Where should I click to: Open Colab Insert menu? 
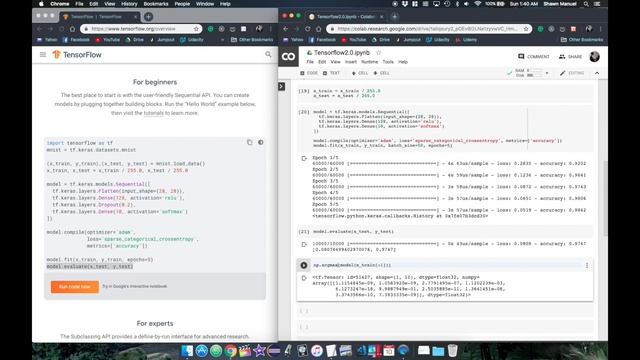pos(351,62)
